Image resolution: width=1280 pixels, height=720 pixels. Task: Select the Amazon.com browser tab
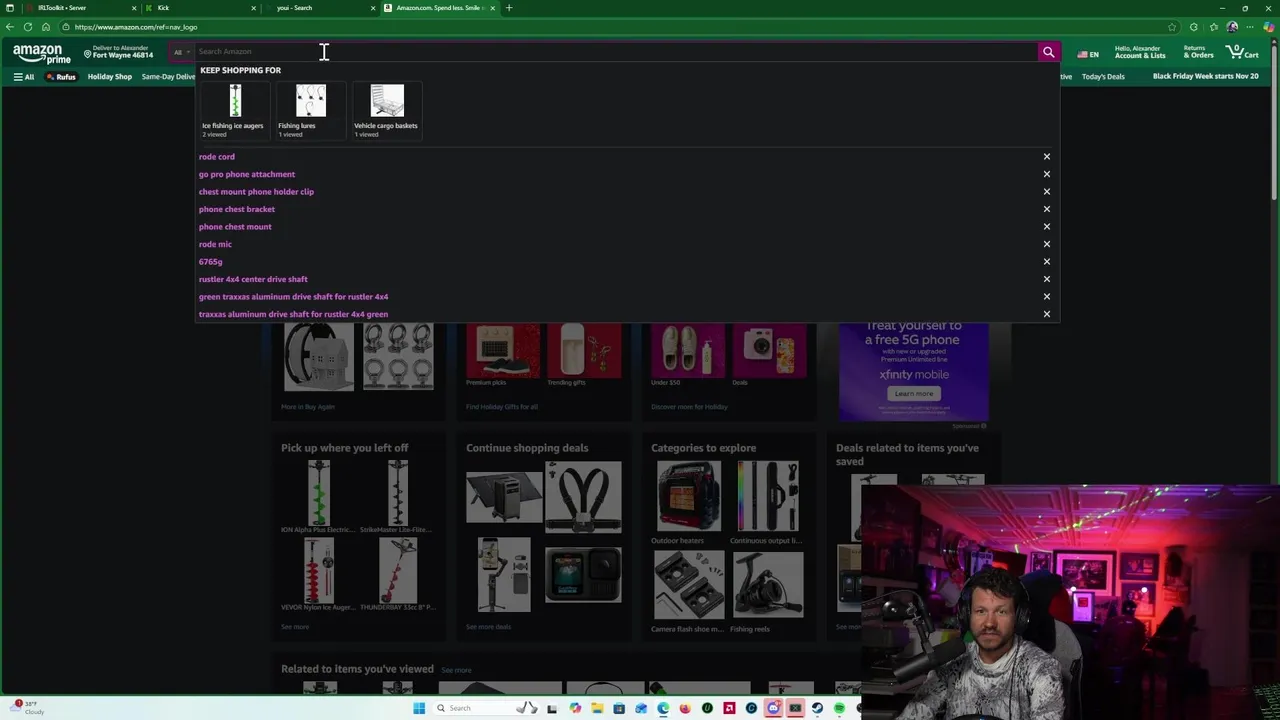[440, 8]
